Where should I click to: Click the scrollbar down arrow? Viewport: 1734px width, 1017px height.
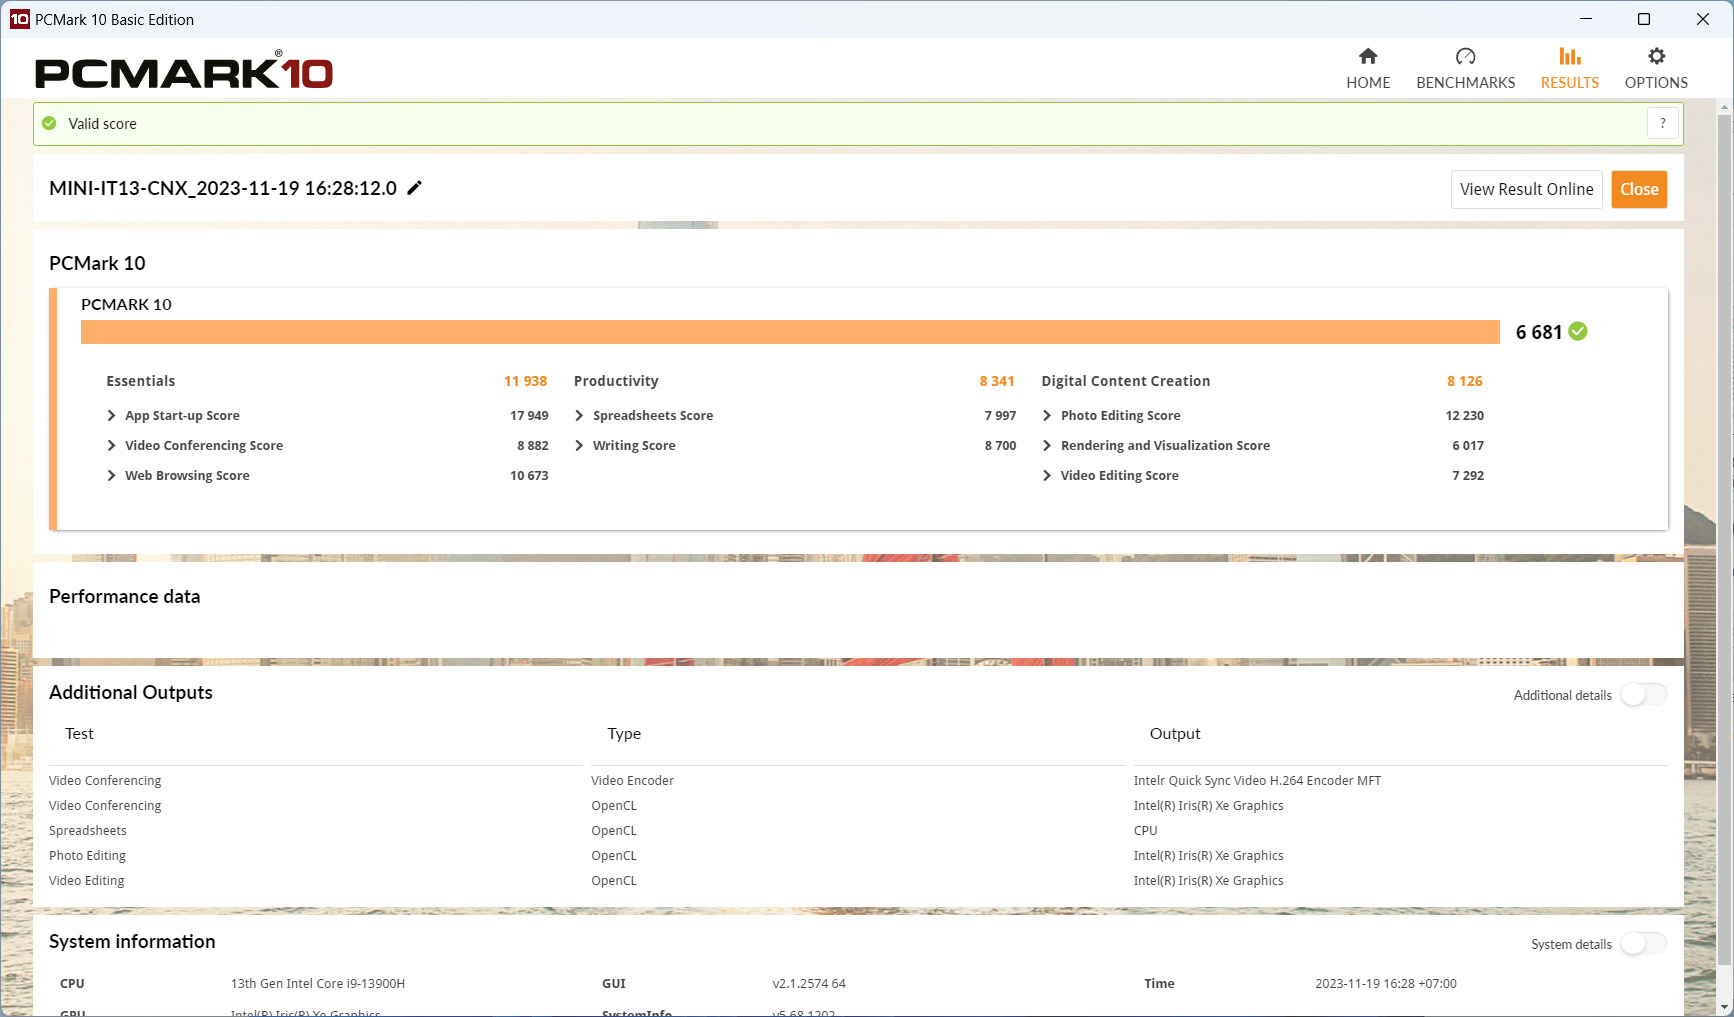point(1724,1007)
